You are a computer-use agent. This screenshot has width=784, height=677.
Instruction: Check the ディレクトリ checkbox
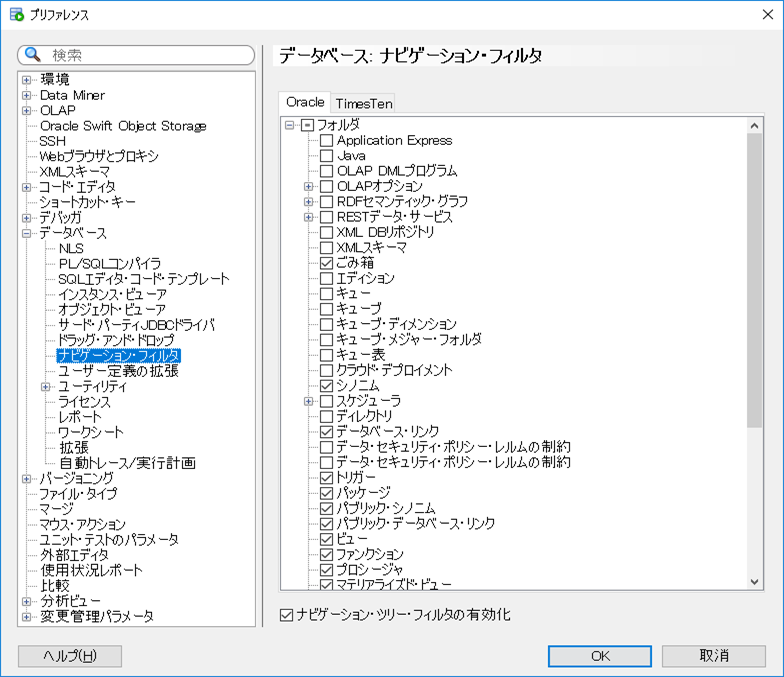coord(326,416)
